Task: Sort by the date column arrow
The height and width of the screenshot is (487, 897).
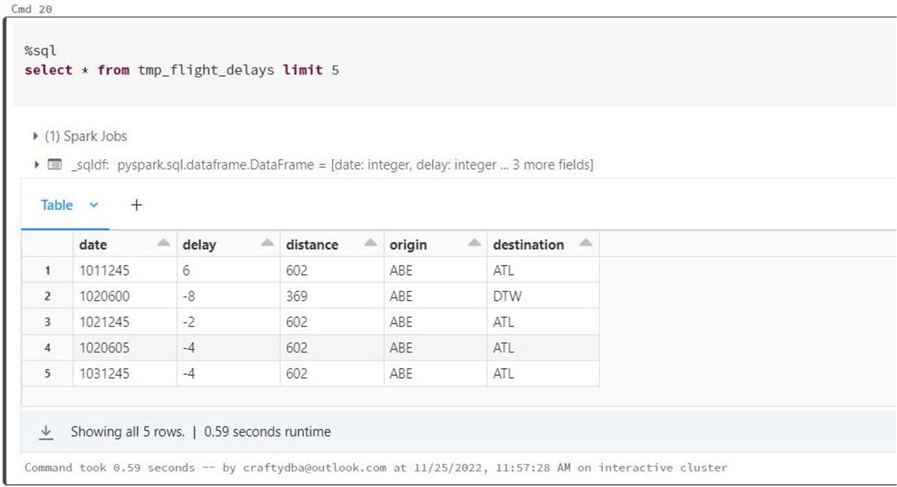Action: (x=163, y=244)
